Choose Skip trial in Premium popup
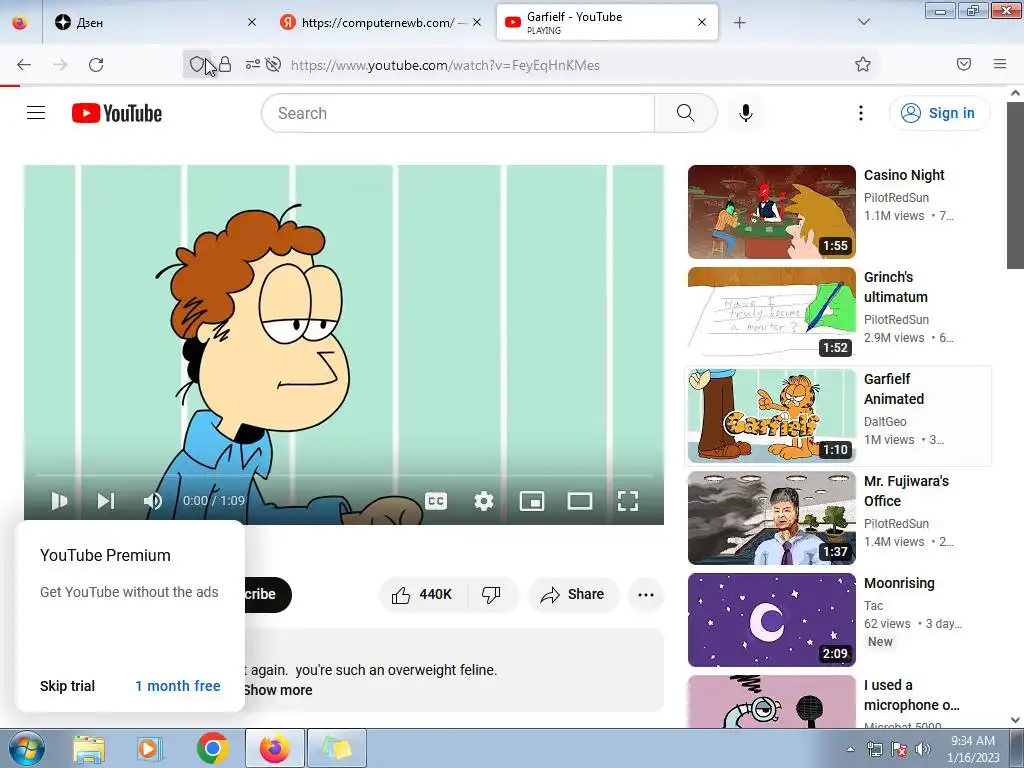Screen dimensions: 1024x768 (x=67, y=686)
